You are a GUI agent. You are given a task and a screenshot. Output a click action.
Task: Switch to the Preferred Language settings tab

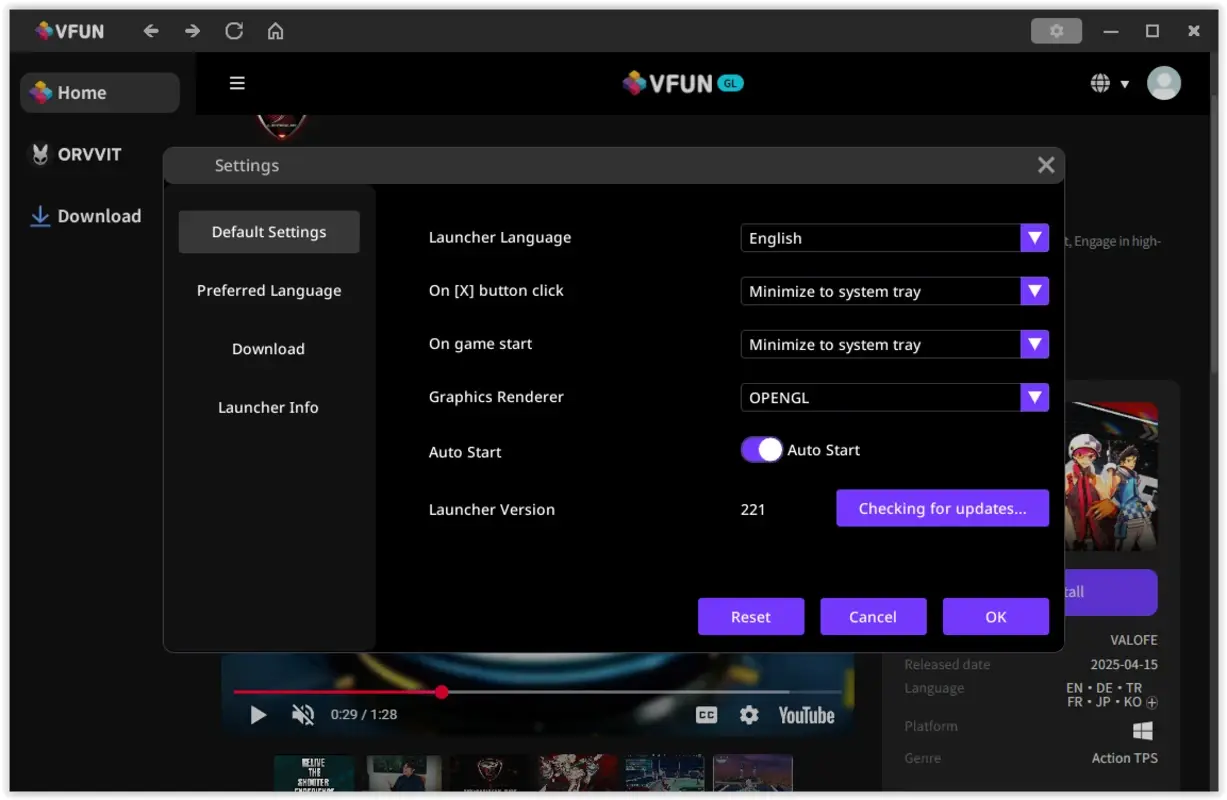[x=268, y=290]
